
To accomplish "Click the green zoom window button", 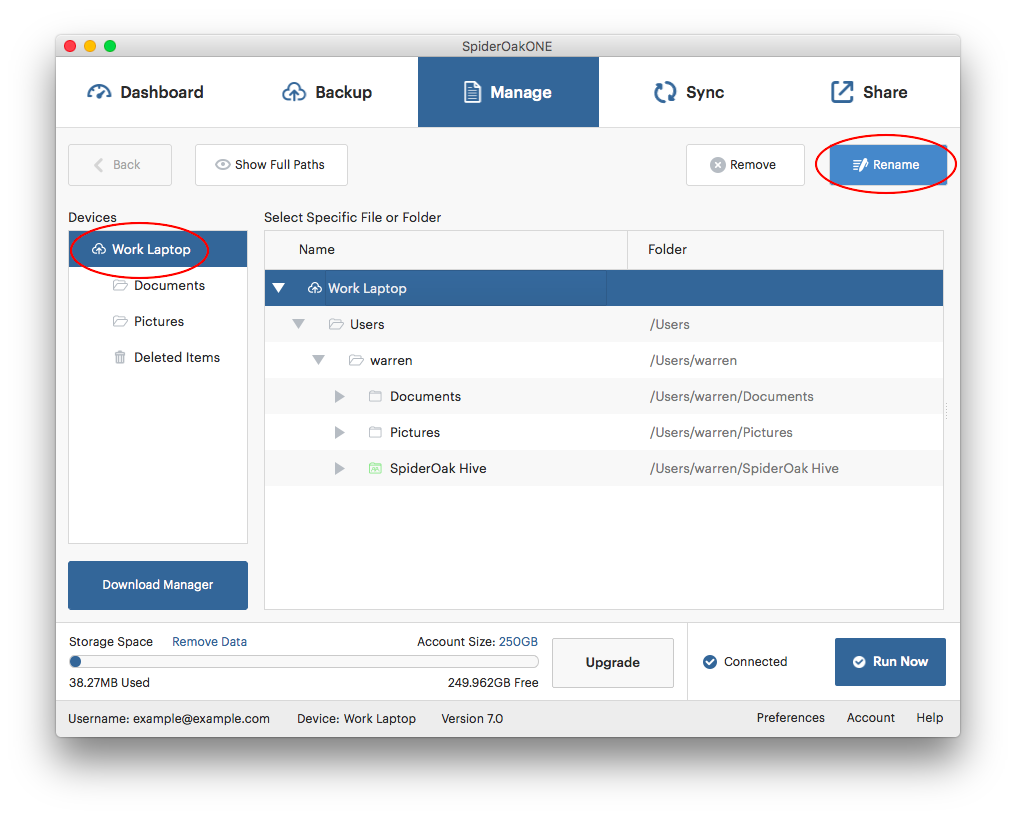I will [110, 46].
